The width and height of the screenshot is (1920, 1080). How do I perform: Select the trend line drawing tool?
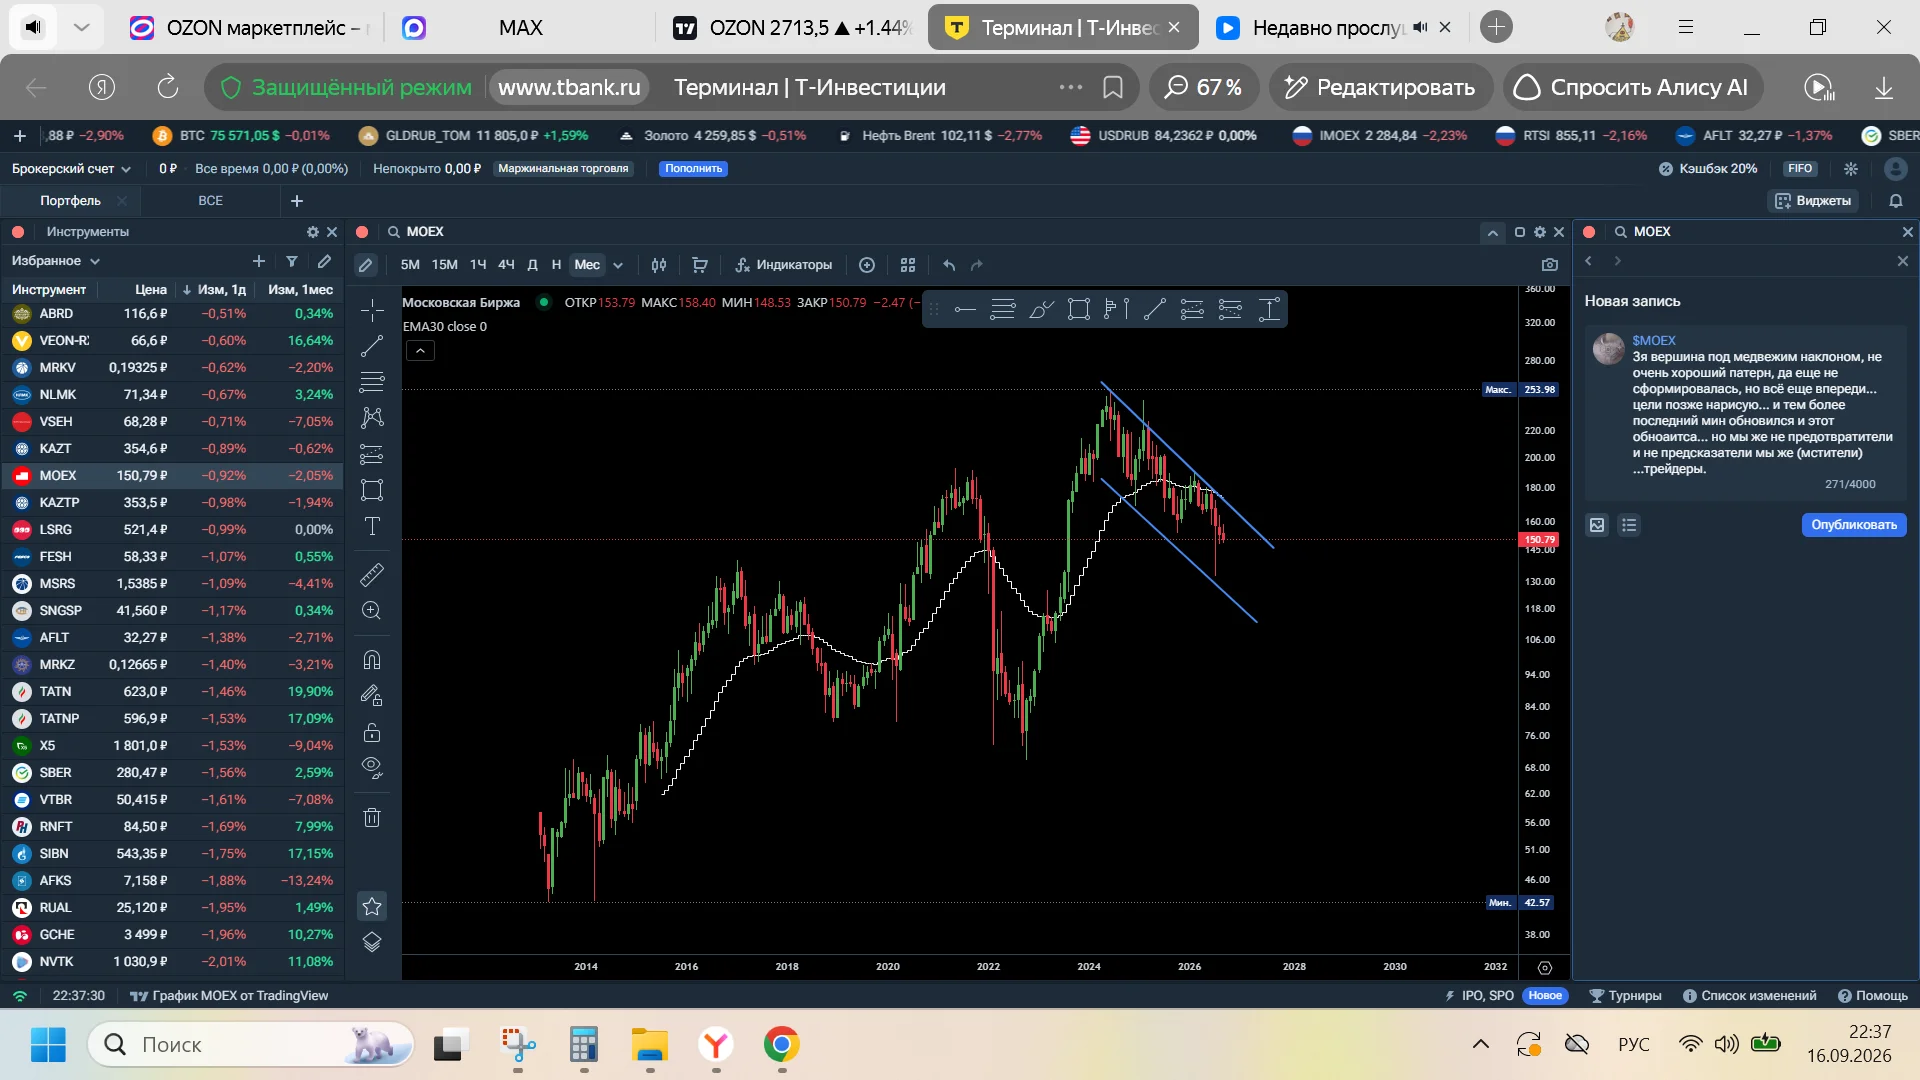tap(372, 346)
